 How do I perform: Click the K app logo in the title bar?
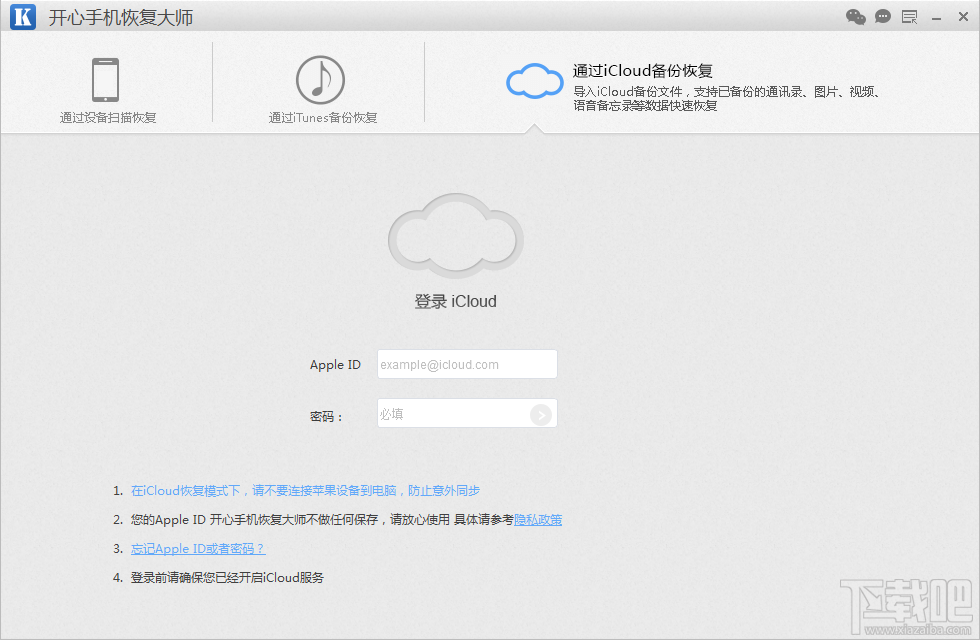(22, 16)
